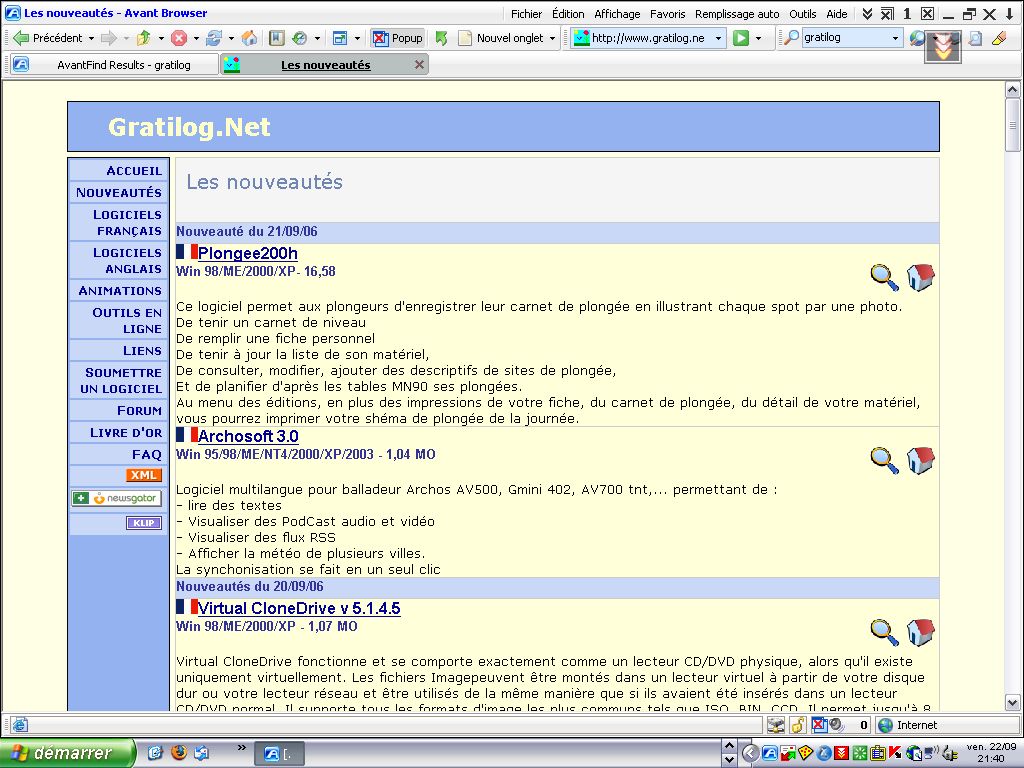The height and width of the screenshot is (768, 1024).
Task: Click the green arrow icon beside Popup
Action: click(x=442, y=39)
